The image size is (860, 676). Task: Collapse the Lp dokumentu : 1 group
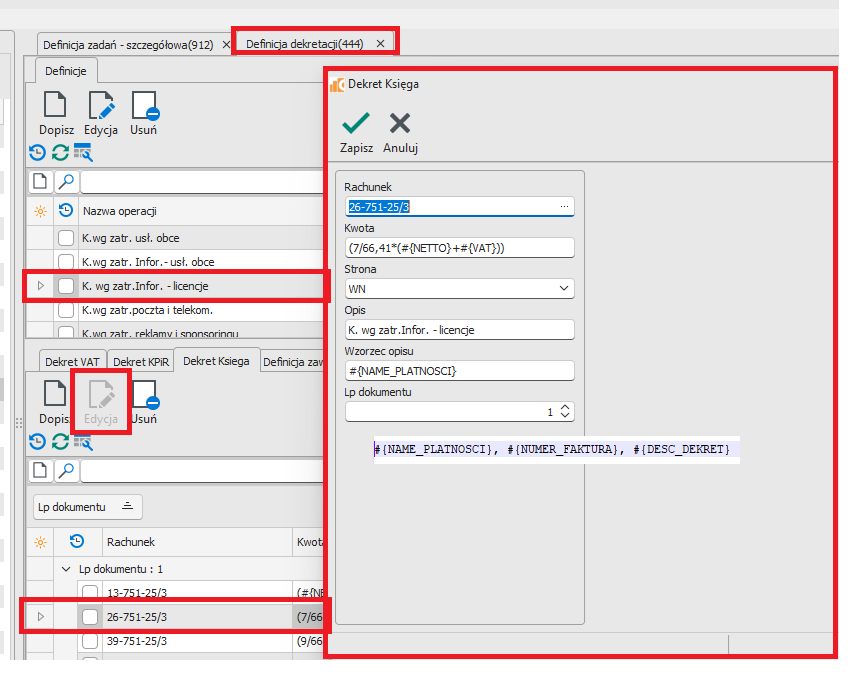pyautogui.click(x=67, y=568)
